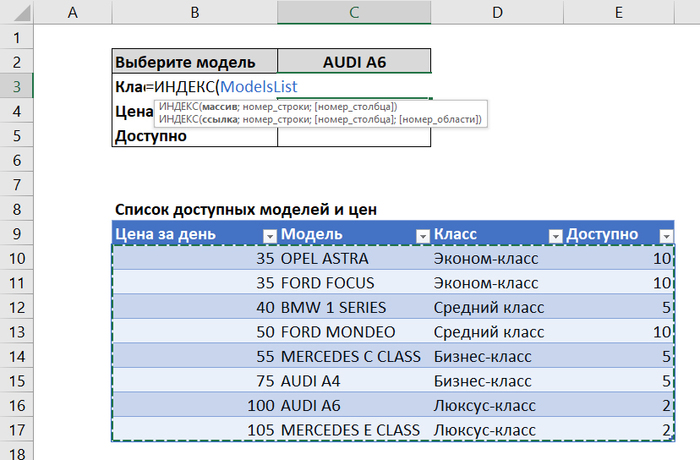The height and width of the screenshot is (460, 700).
Task: Open the 'Цена за день' filter dropdown
Action: pos(270,236)
